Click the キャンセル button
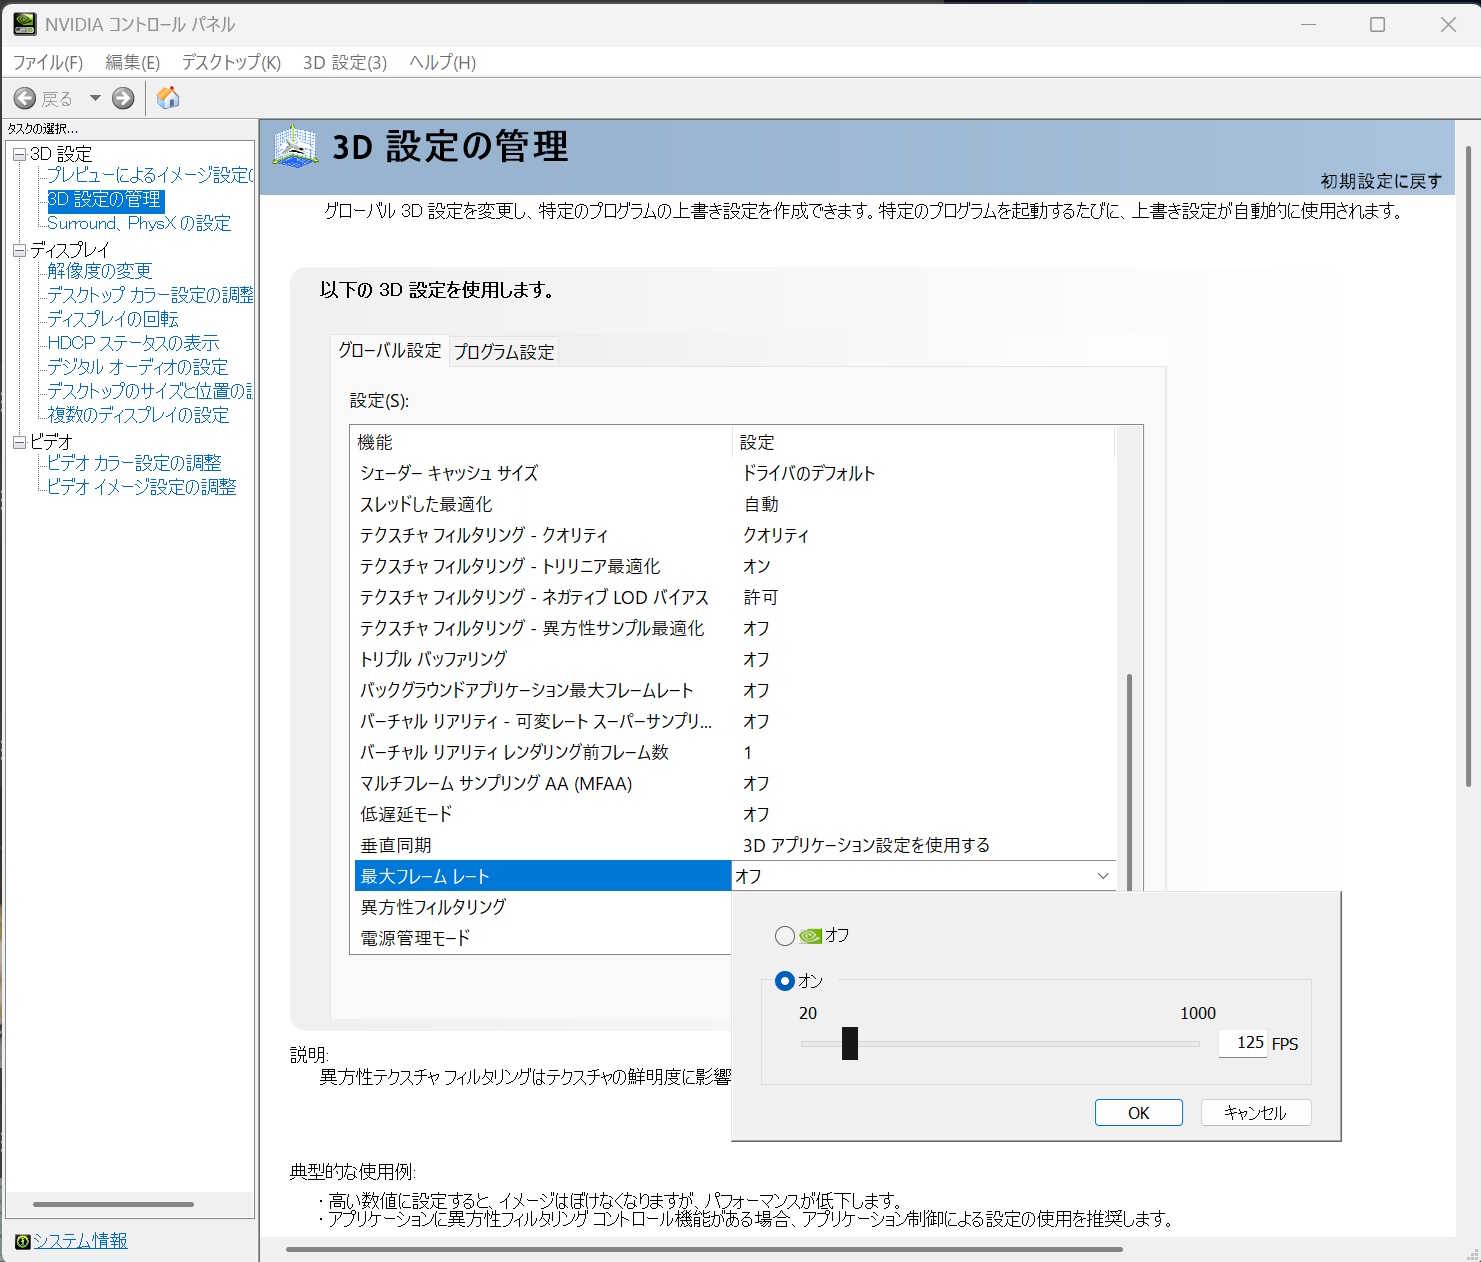This screenshot has width=1481, height=1262. [1255, 1113]
